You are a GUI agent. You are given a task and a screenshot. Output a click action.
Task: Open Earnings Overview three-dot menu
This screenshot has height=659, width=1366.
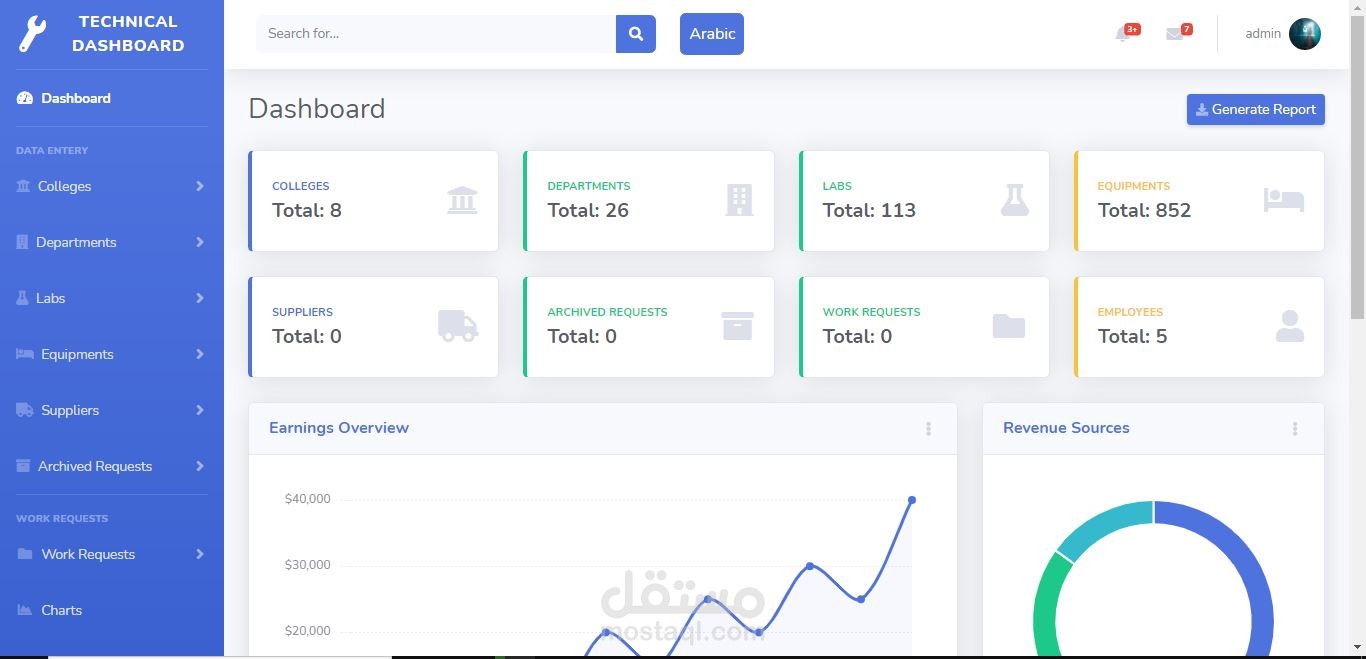928,428
